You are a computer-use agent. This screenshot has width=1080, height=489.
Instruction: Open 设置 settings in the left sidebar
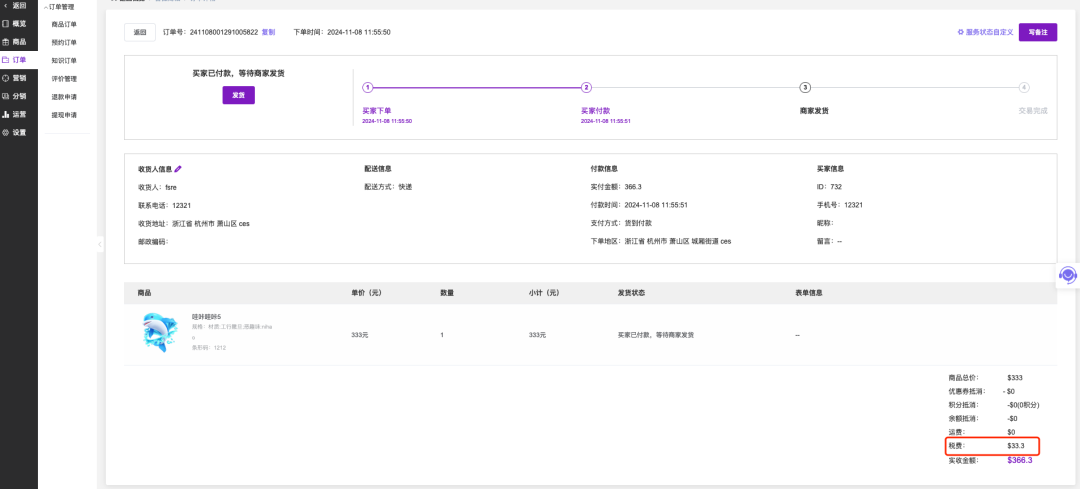tap(19, 132)
